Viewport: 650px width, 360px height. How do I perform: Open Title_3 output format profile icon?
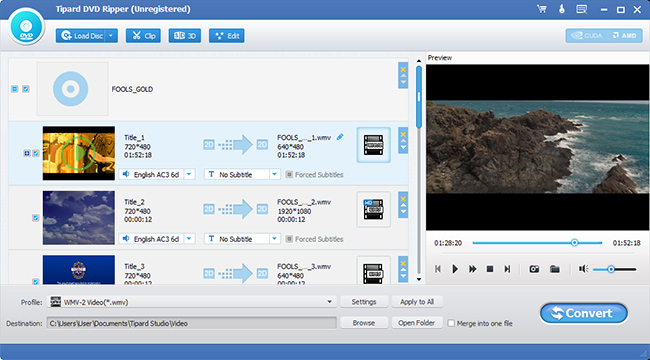tap(374, 270)
